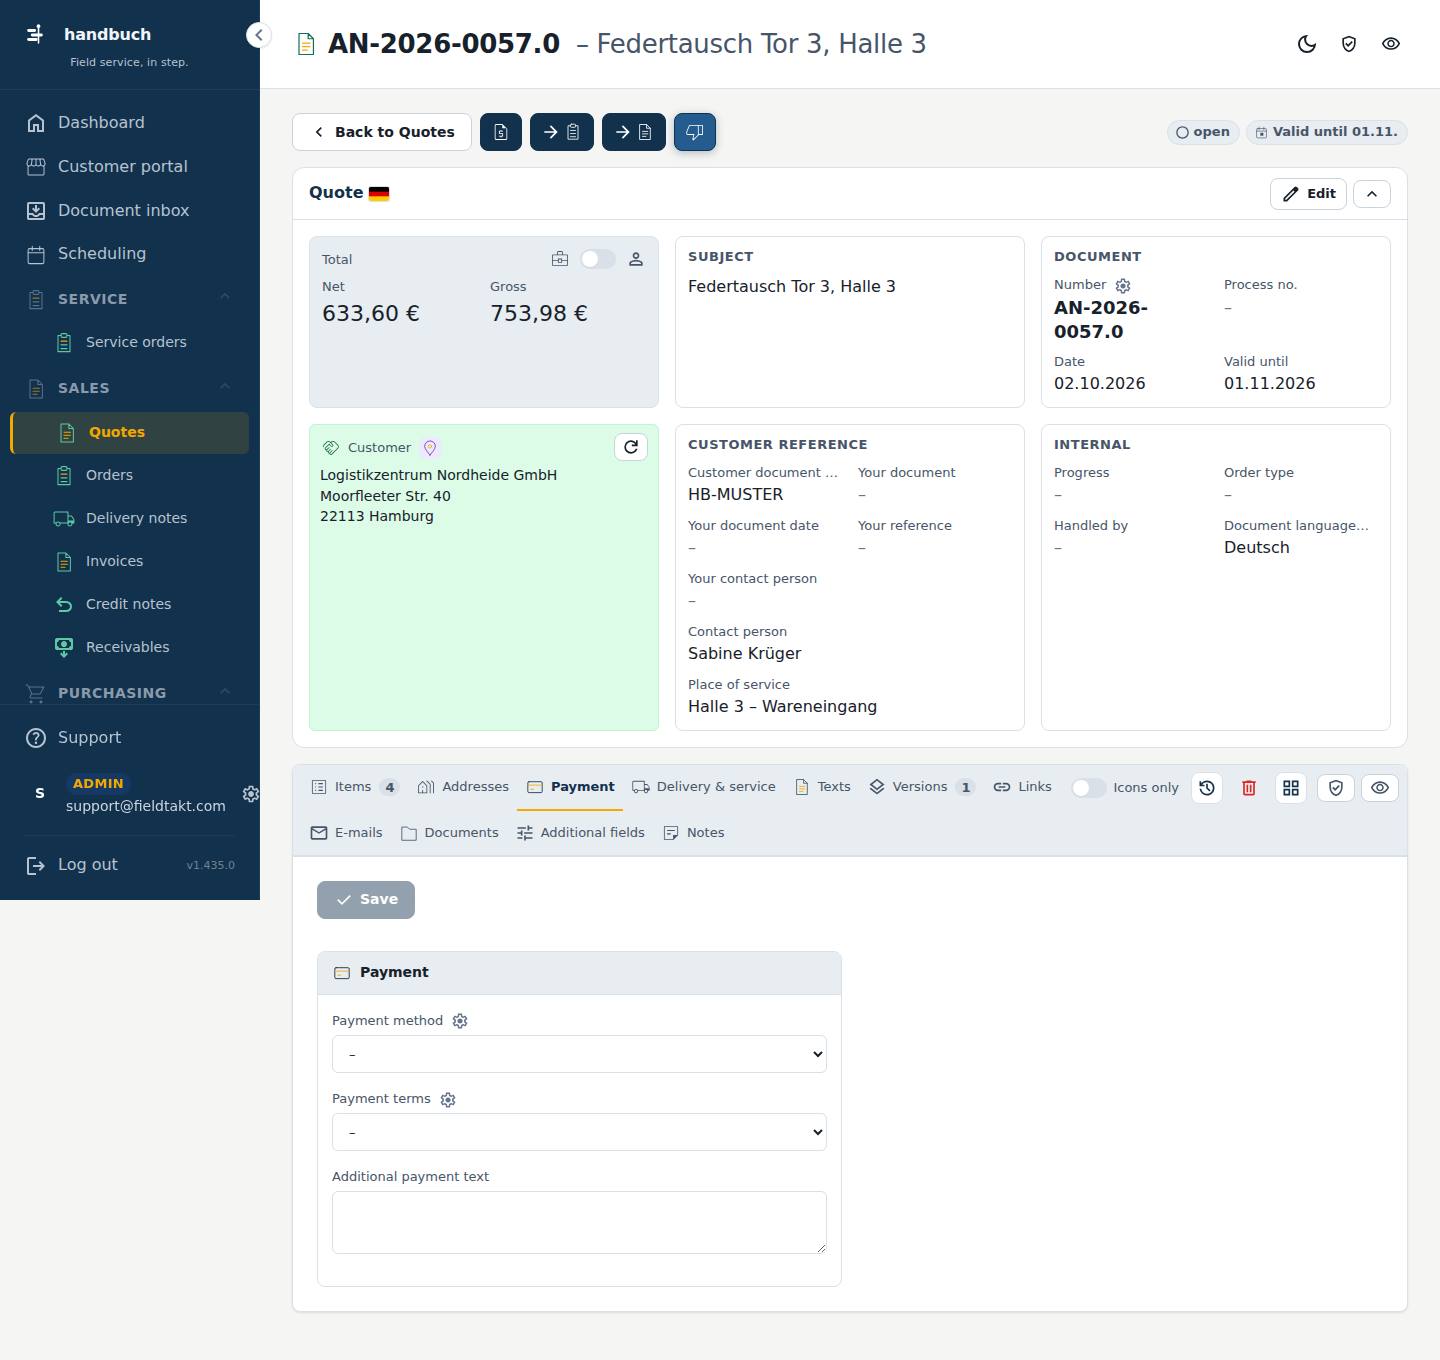Toggle the Total business/private switch
1440x1360 pixels.
pos(598,259)
